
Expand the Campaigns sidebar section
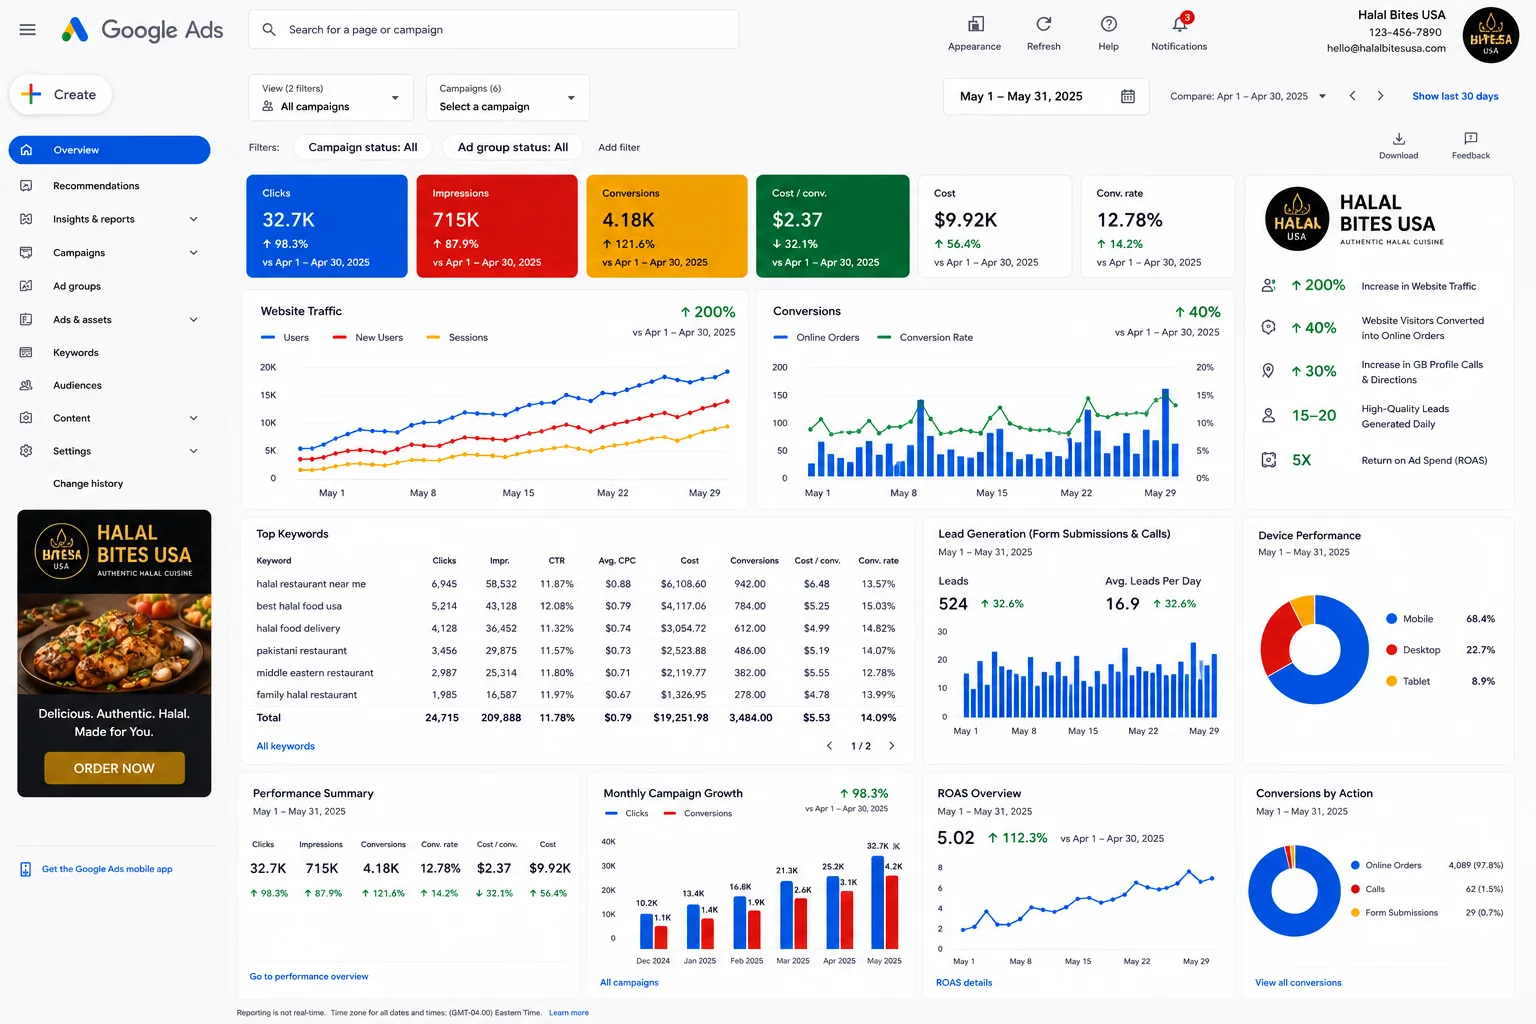pyautogui.click(x=194, y=253)
